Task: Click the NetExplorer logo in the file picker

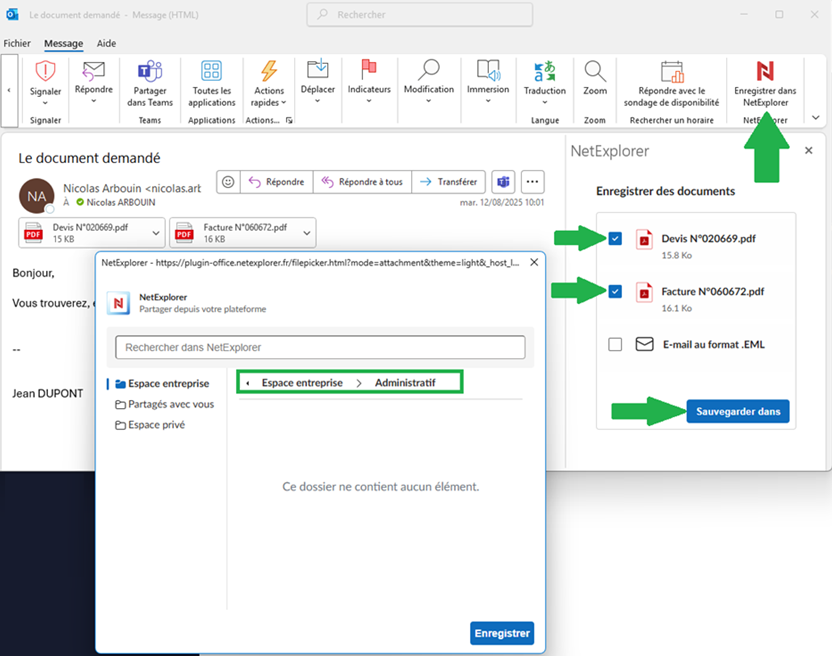Action: tap(118, 303)
